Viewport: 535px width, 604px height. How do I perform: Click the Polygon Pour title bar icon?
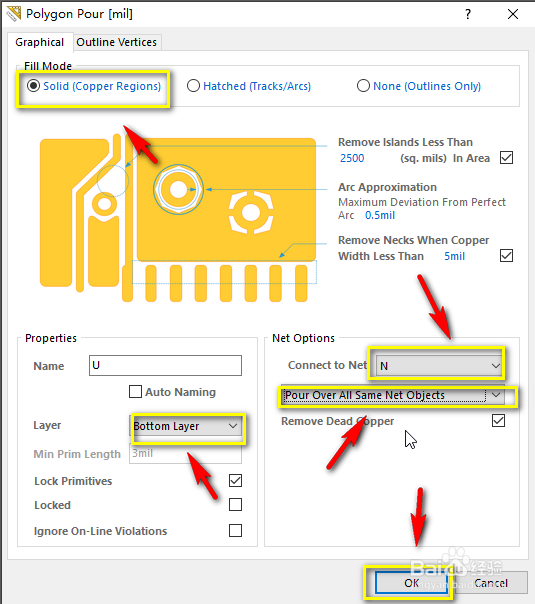[13, 14]
